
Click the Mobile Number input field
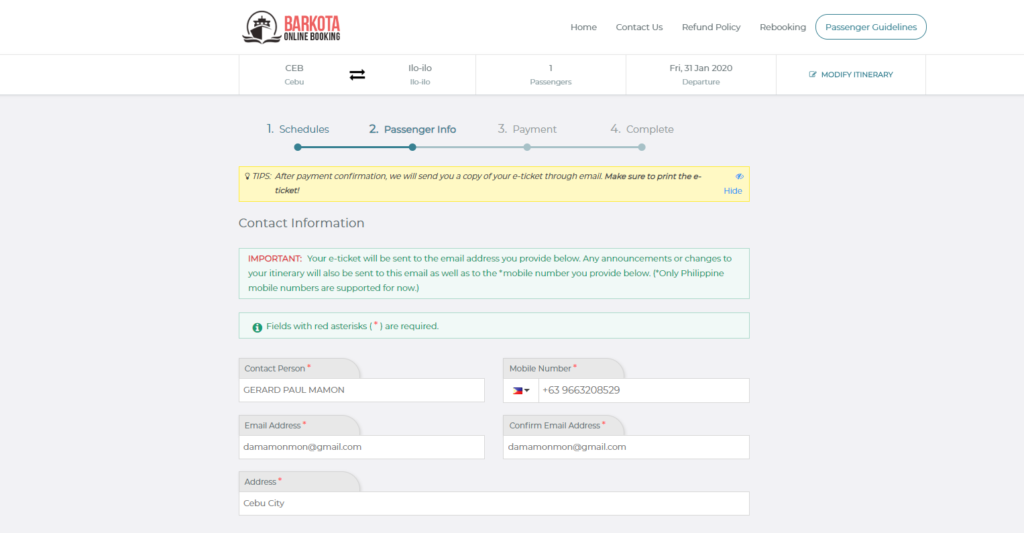point(643,391)
